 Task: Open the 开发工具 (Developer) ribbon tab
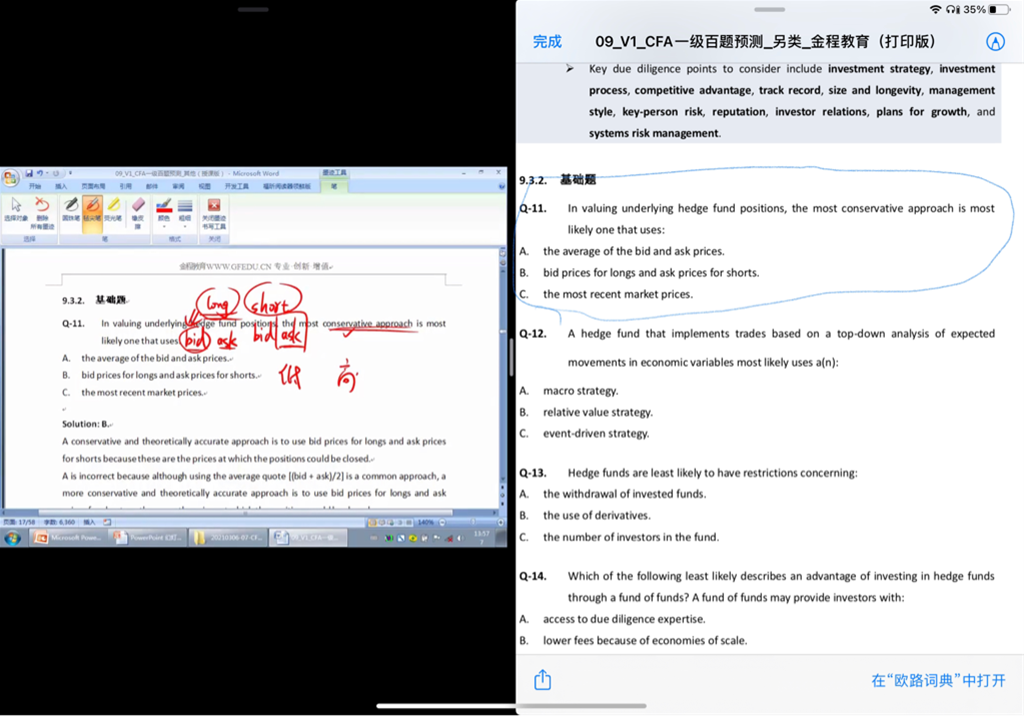(x=236, y=186)
